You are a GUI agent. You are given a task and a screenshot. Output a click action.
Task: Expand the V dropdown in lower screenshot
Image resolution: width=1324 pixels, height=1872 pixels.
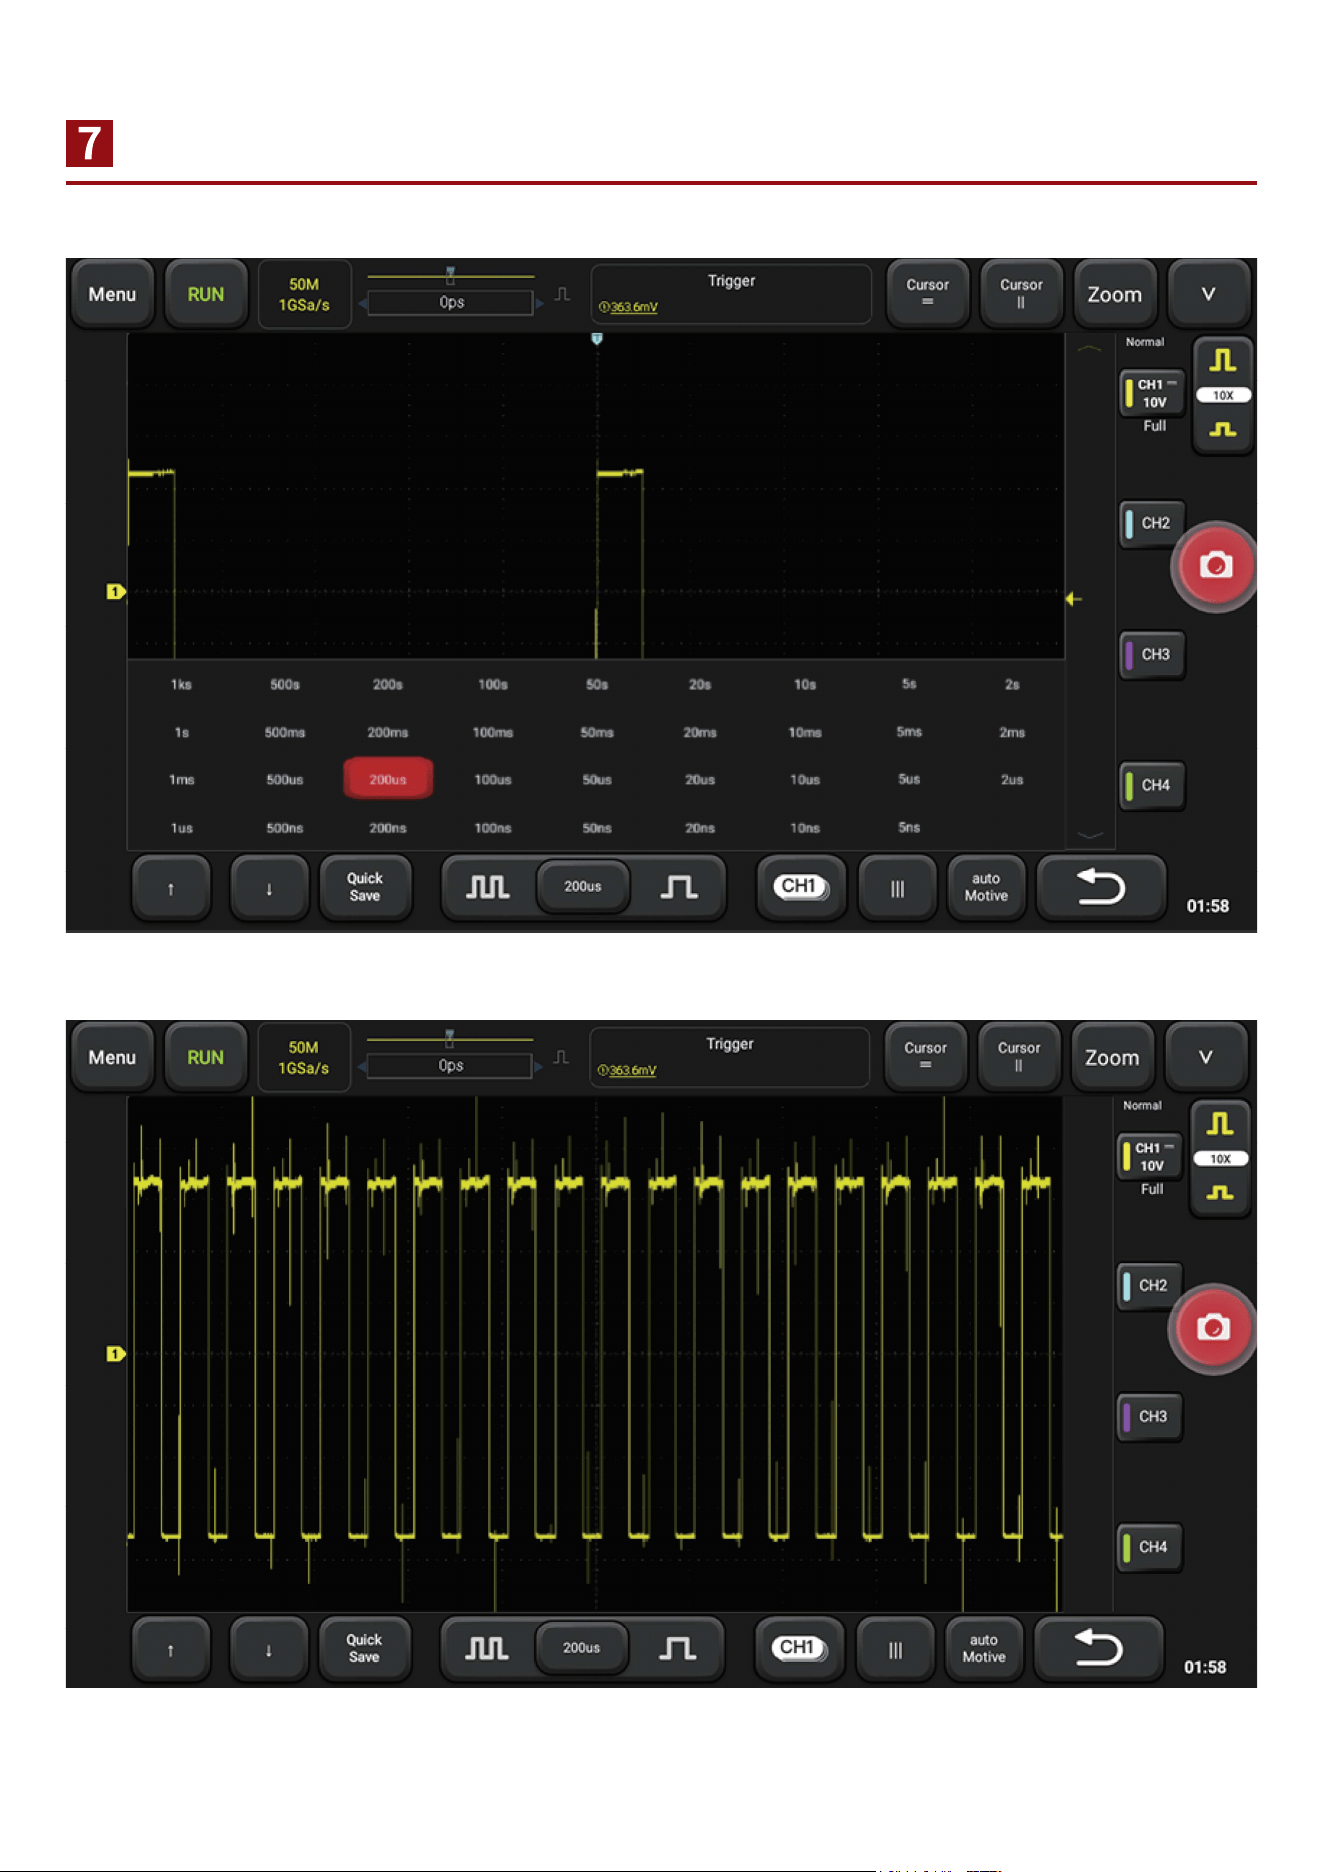point(1206,1057)
